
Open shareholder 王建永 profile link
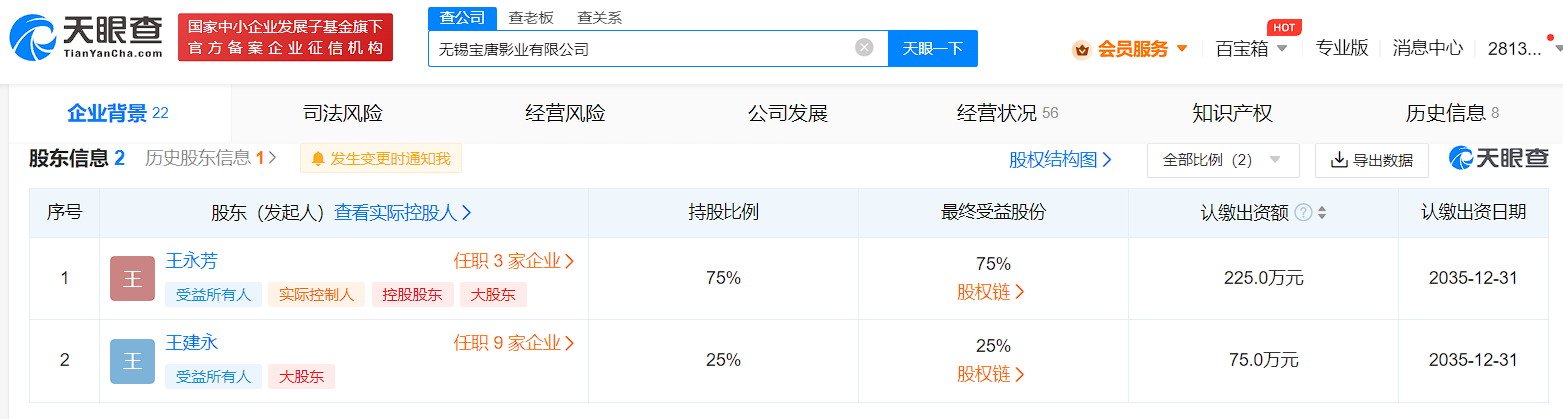(191, 343)
